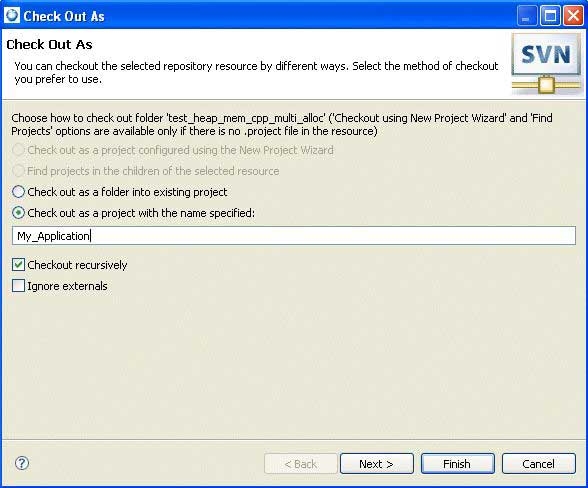The height and width of the screenshot is (488, 588).
Task: Click the Eclipse icon in title bar
Action: (x=12, y=16)
